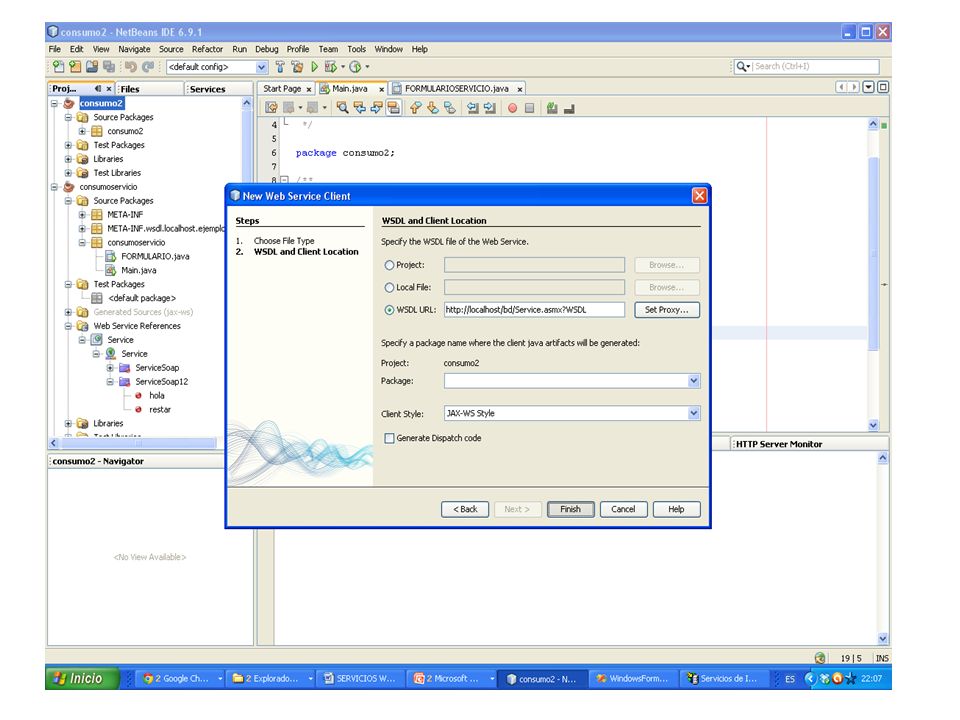The height and width of the screenshot is (720, 960).
Task: Switch to the Start Page tab
Action: [x=287, y=89]
